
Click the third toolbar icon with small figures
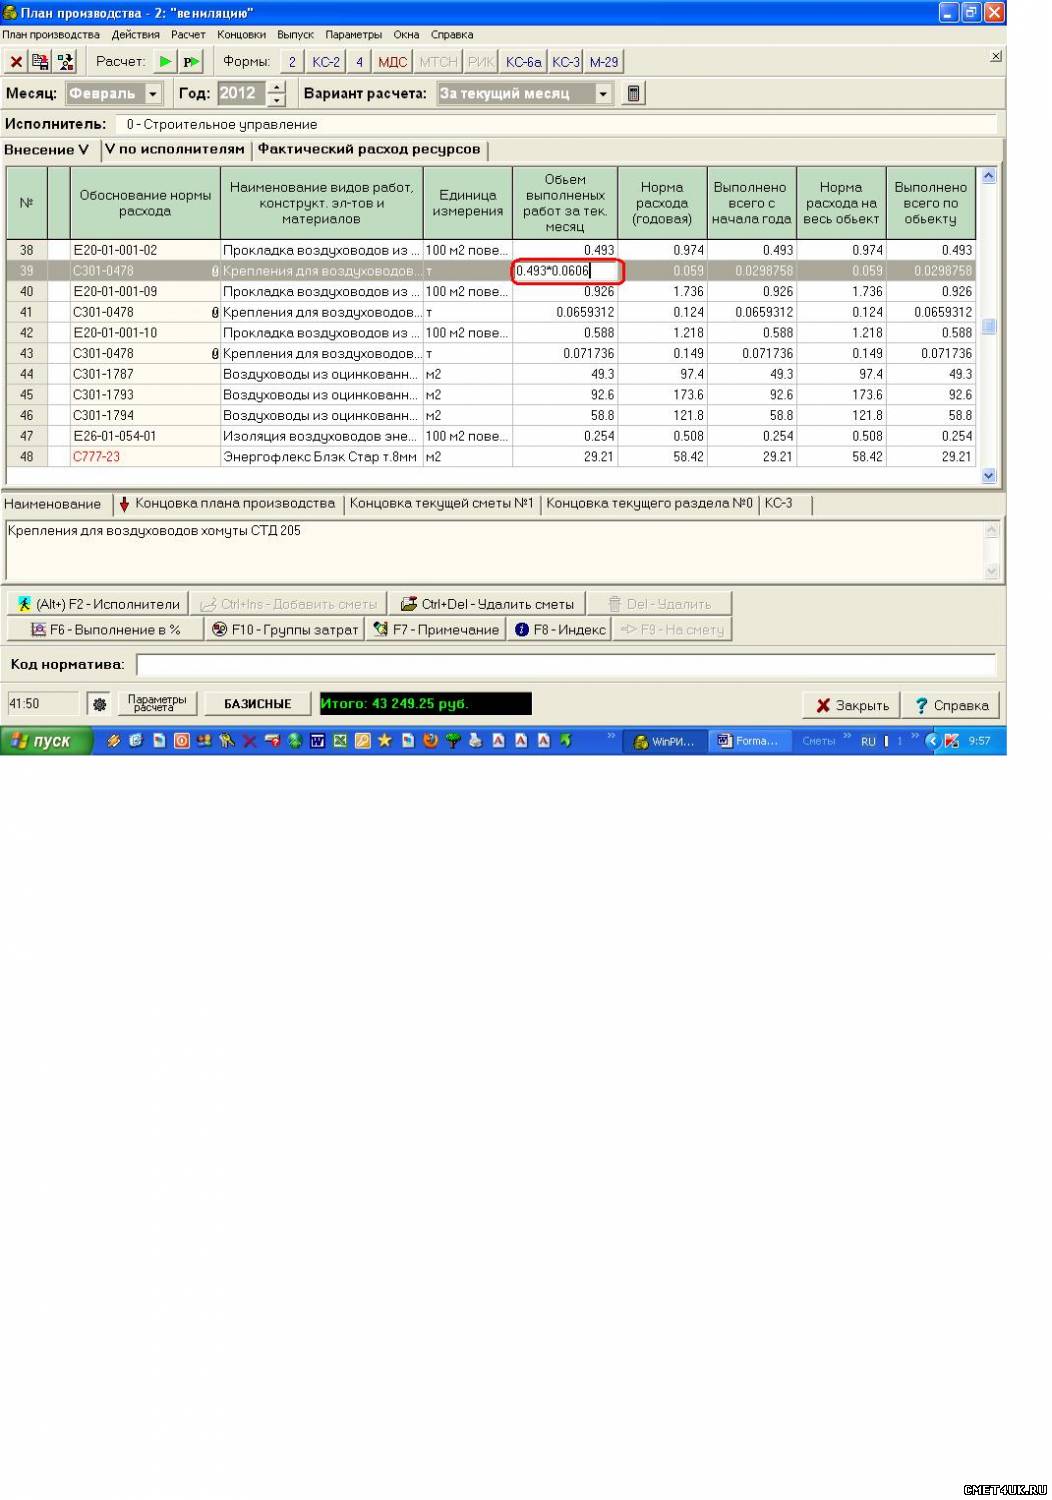(x=65, y=62)
